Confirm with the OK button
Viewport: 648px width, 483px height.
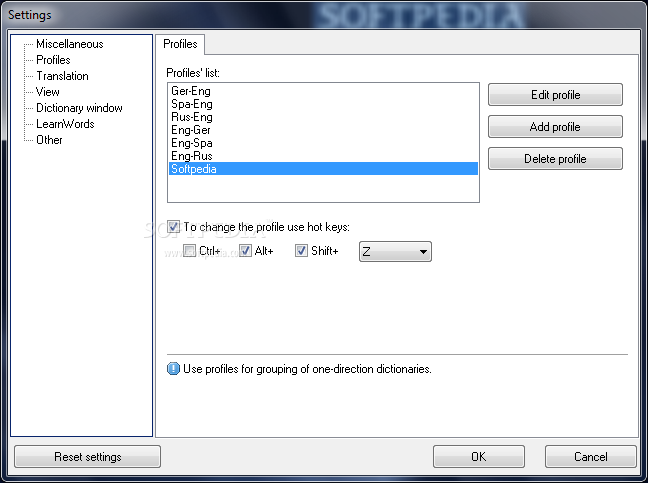[479, 457]
